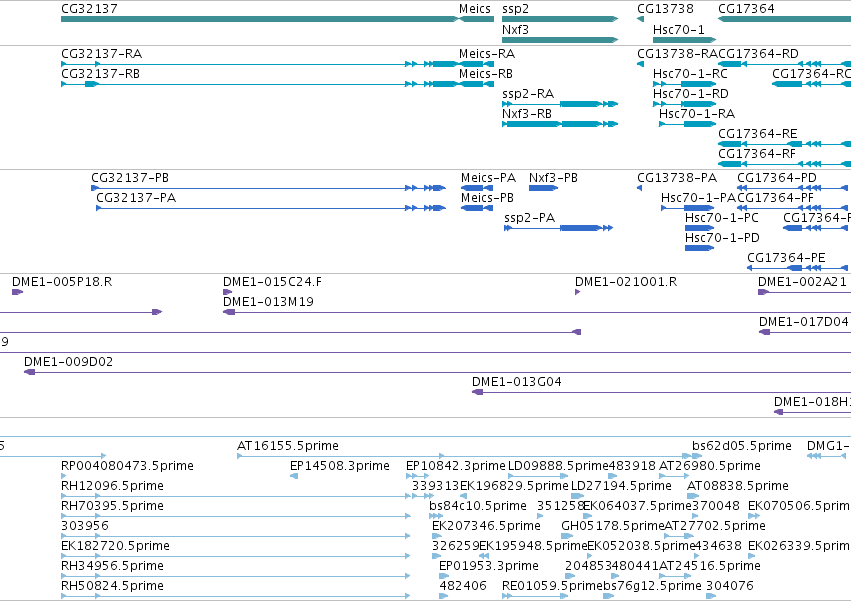Select transcript Meics-RB

coord(477,84)
